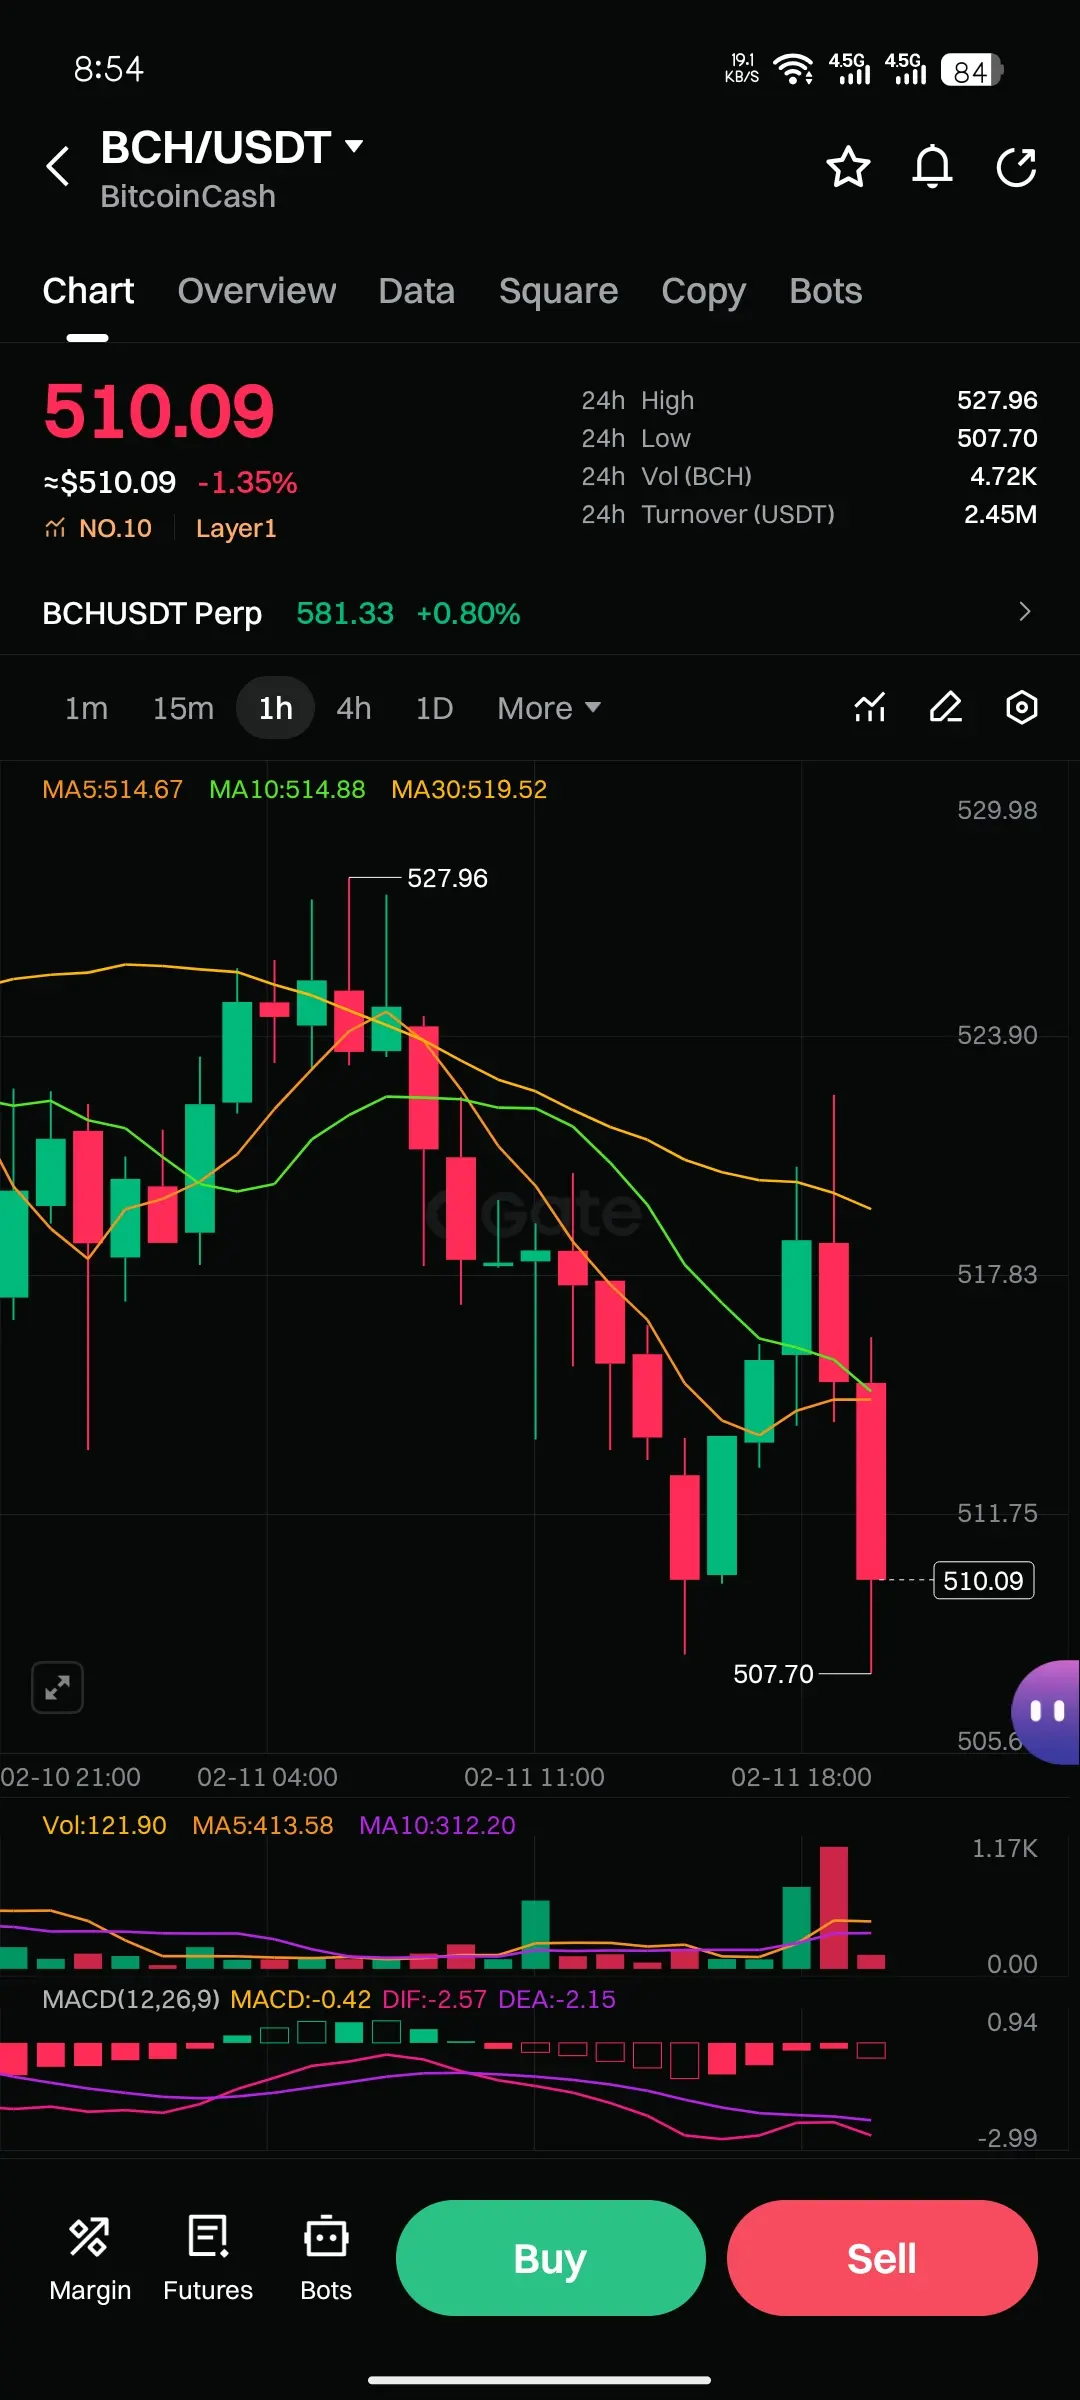
Task: Select the 1h timeframe
Action: click(x=276, y=708)
